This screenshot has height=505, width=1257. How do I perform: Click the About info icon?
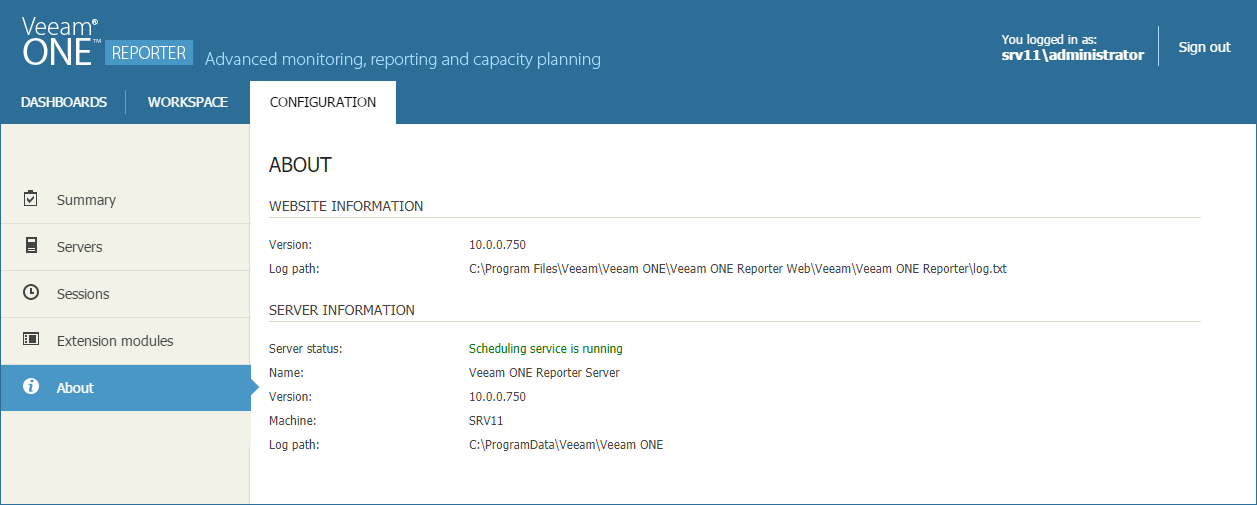click(x=31, y=387)
